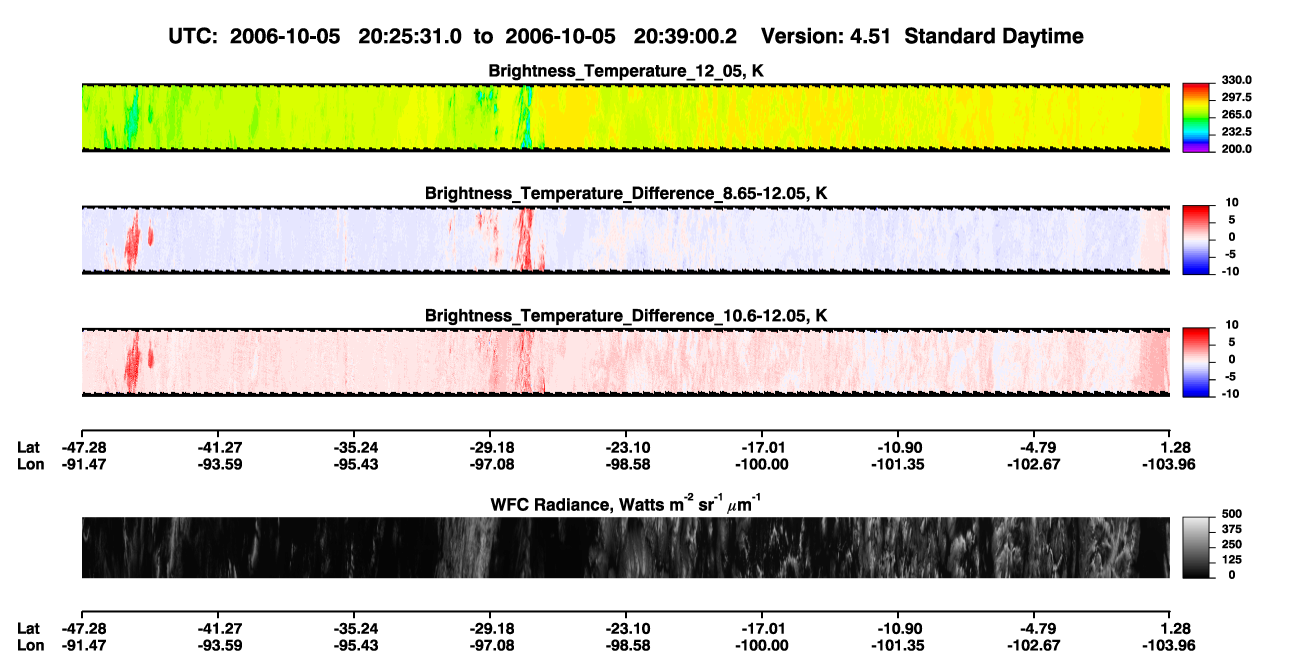Image resolution: width=1300 pixels, height=667 pixels.
Task: Click longitude '-93.59' below WFC Radiance panel
Action: (x=218, y=644)
